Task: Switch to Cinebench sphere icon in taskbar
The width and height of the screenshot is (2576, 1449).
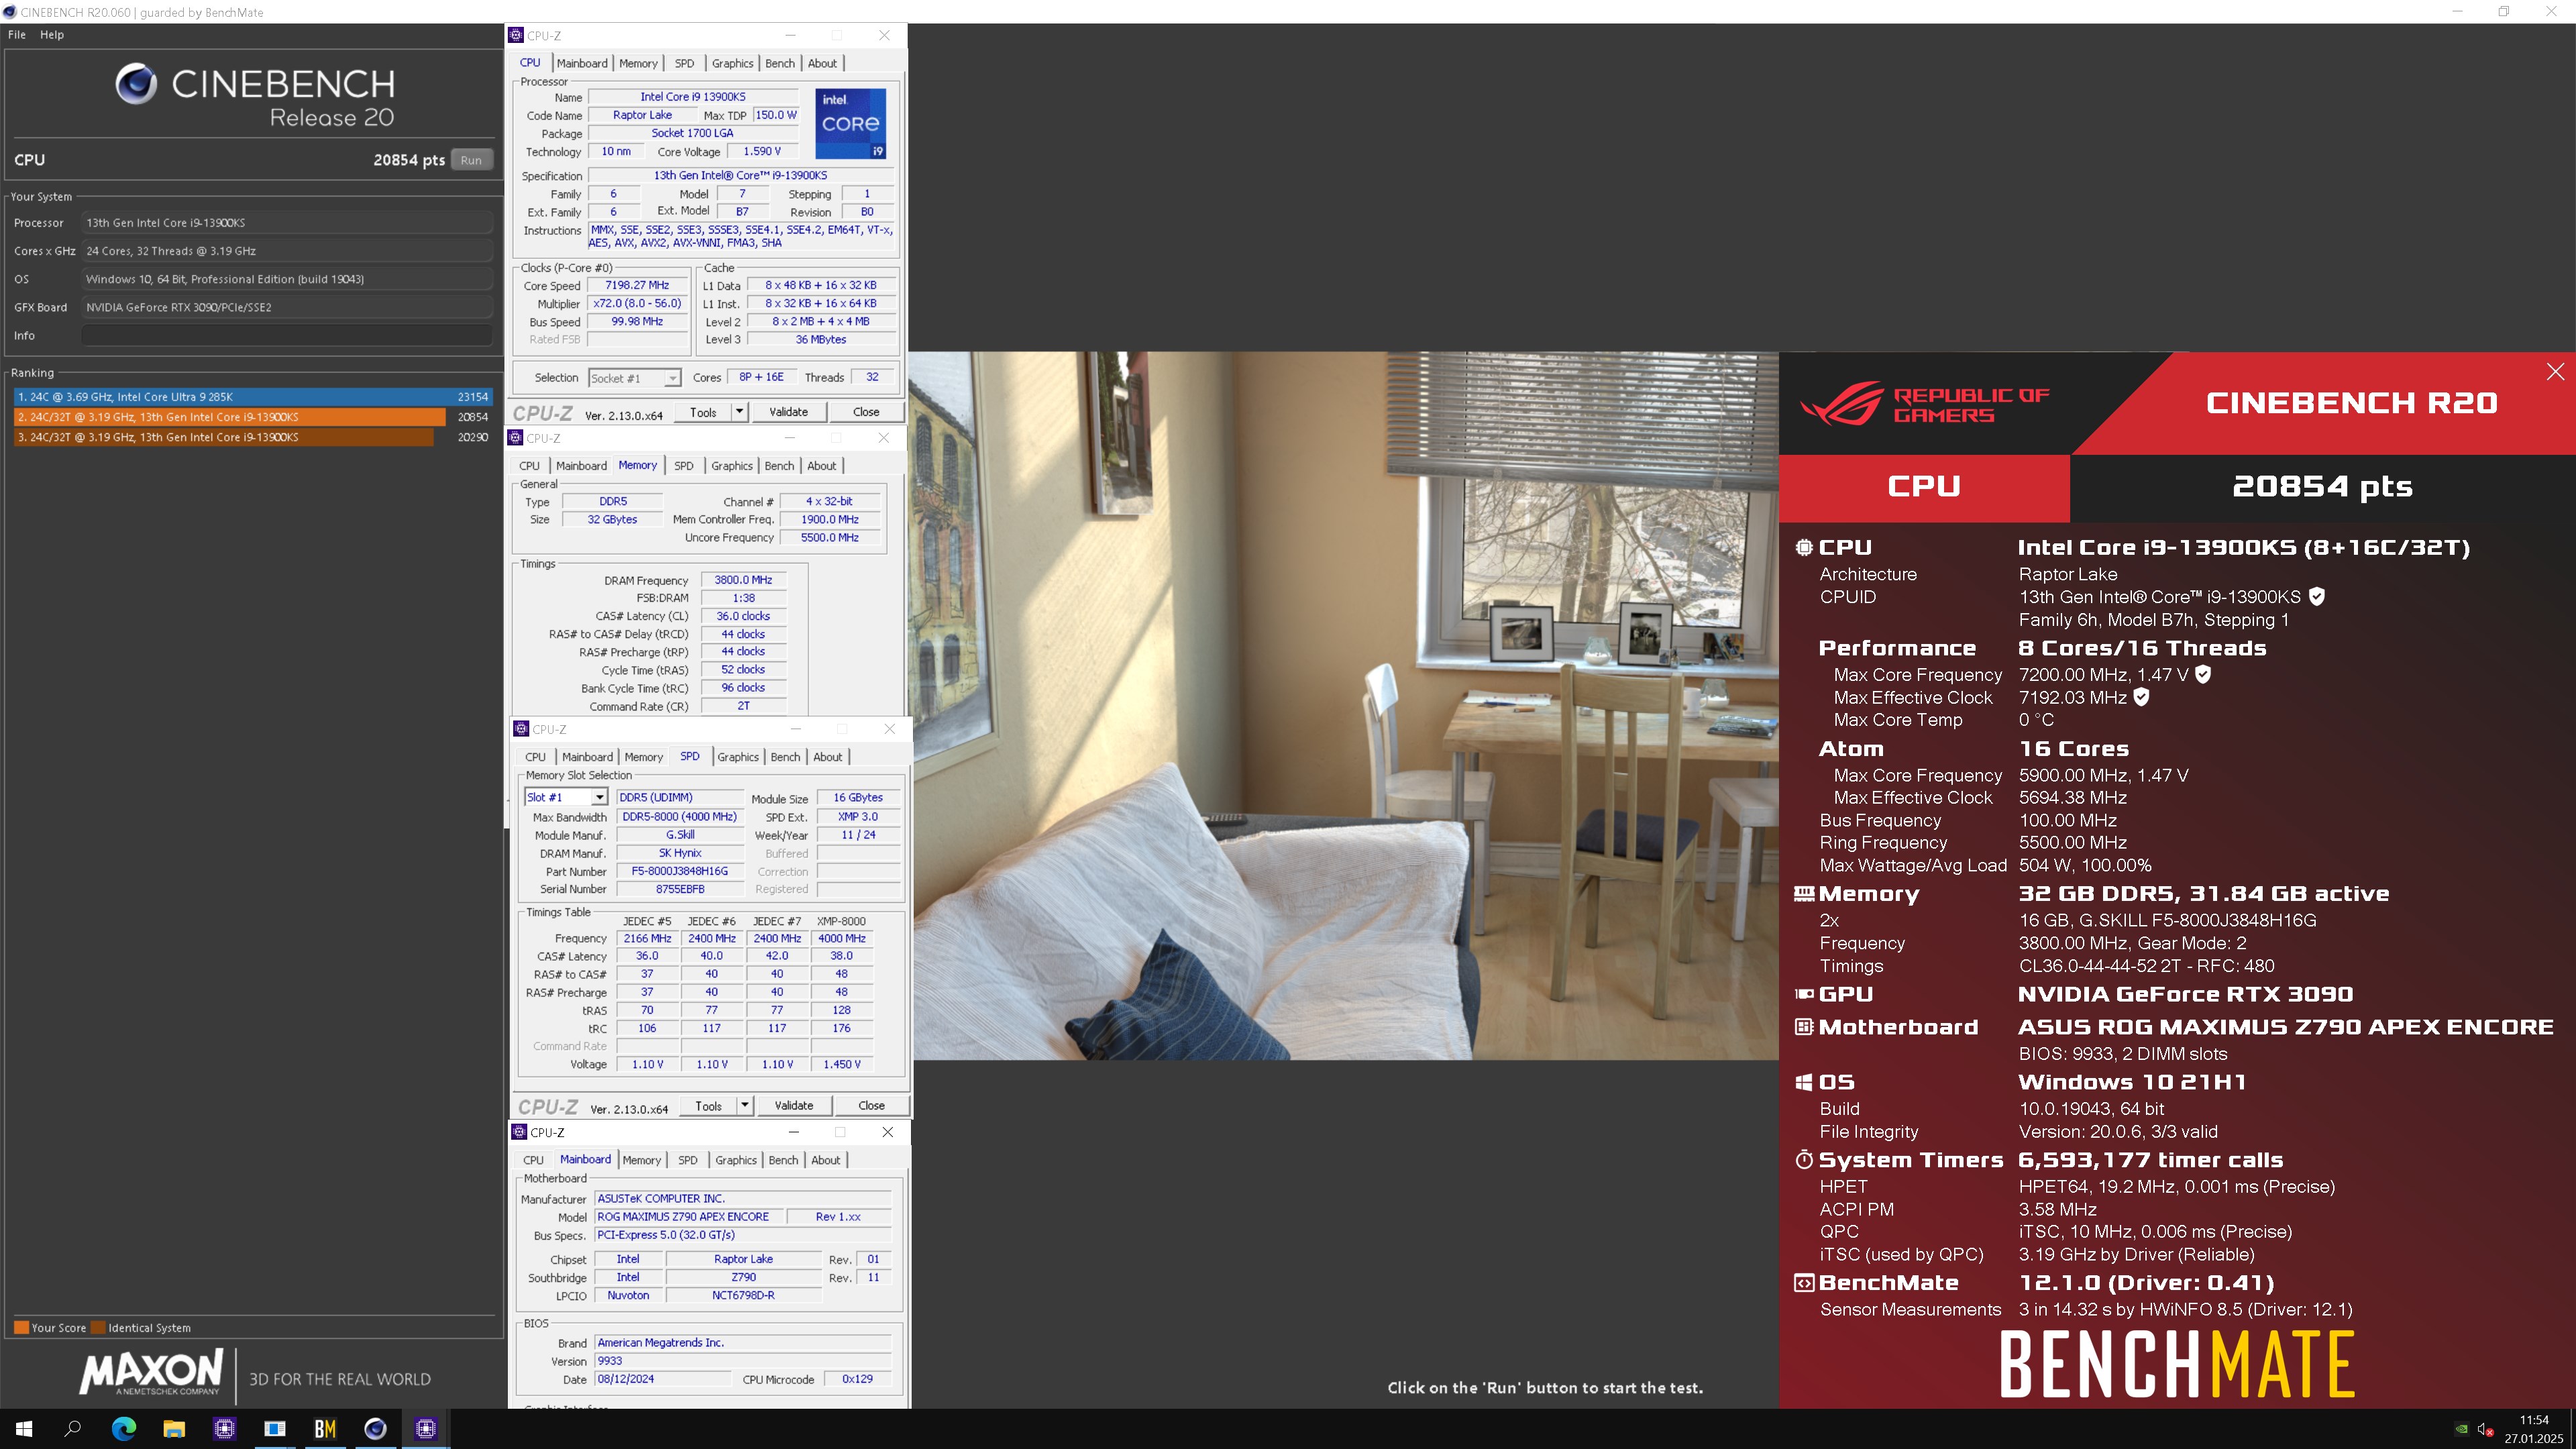Action: click(375, 1429)
